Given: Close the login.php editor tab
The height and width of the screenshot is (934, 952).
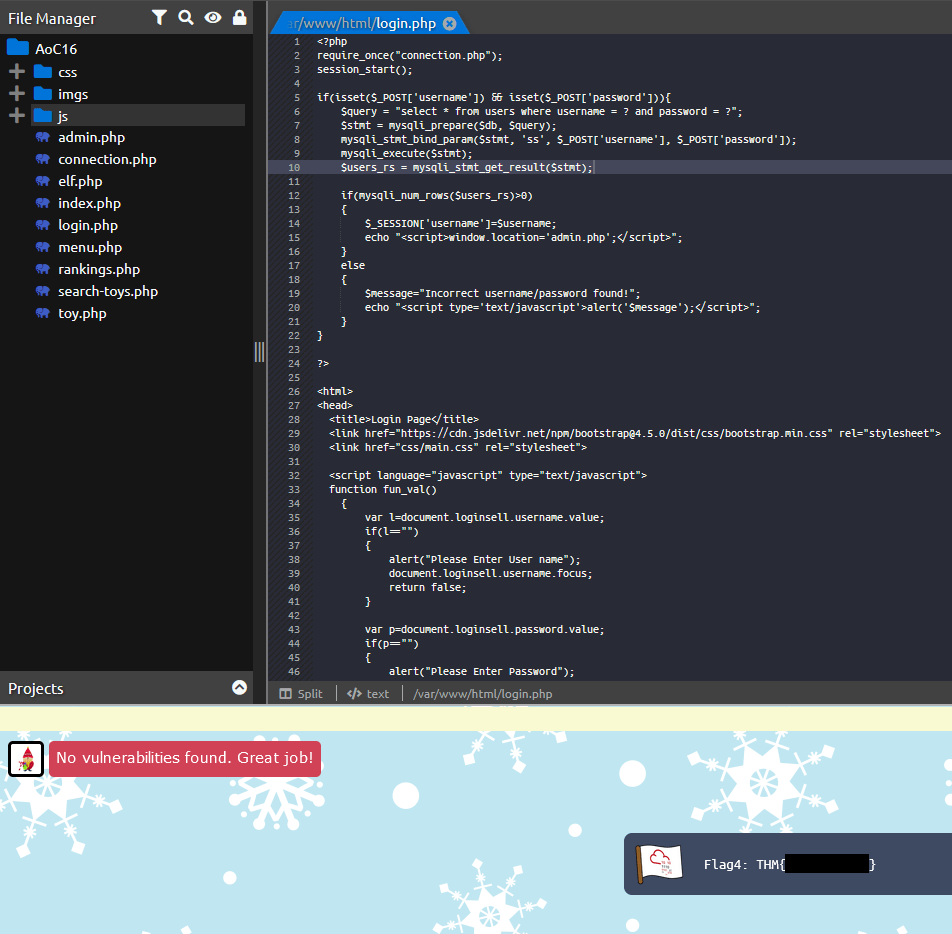Looking at the screenshot, I should point(449,24).
